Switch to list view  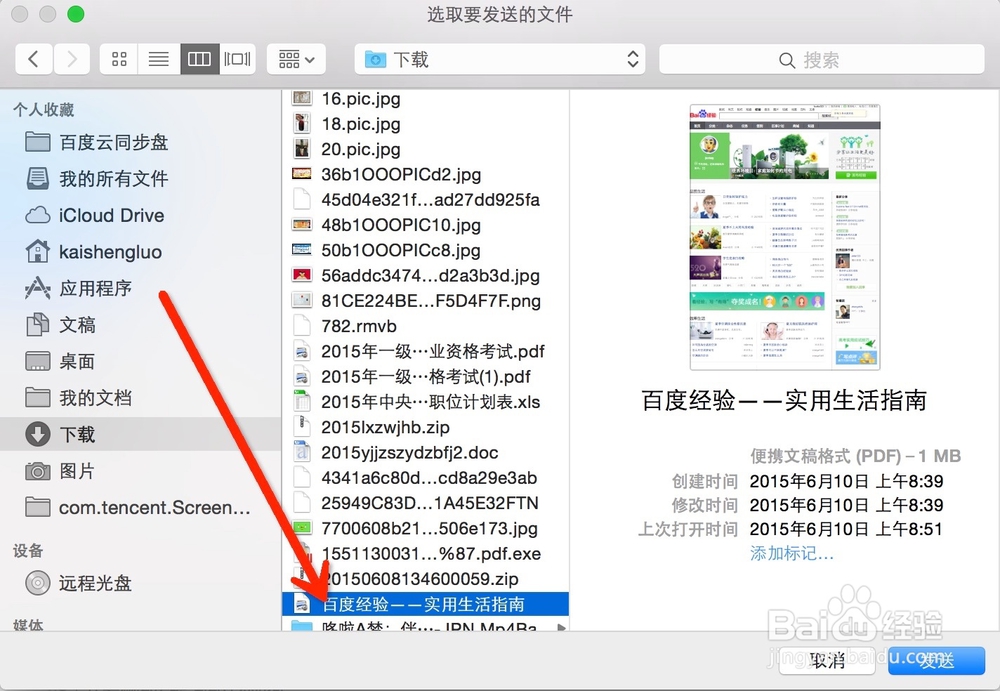(x=158, y=58)
